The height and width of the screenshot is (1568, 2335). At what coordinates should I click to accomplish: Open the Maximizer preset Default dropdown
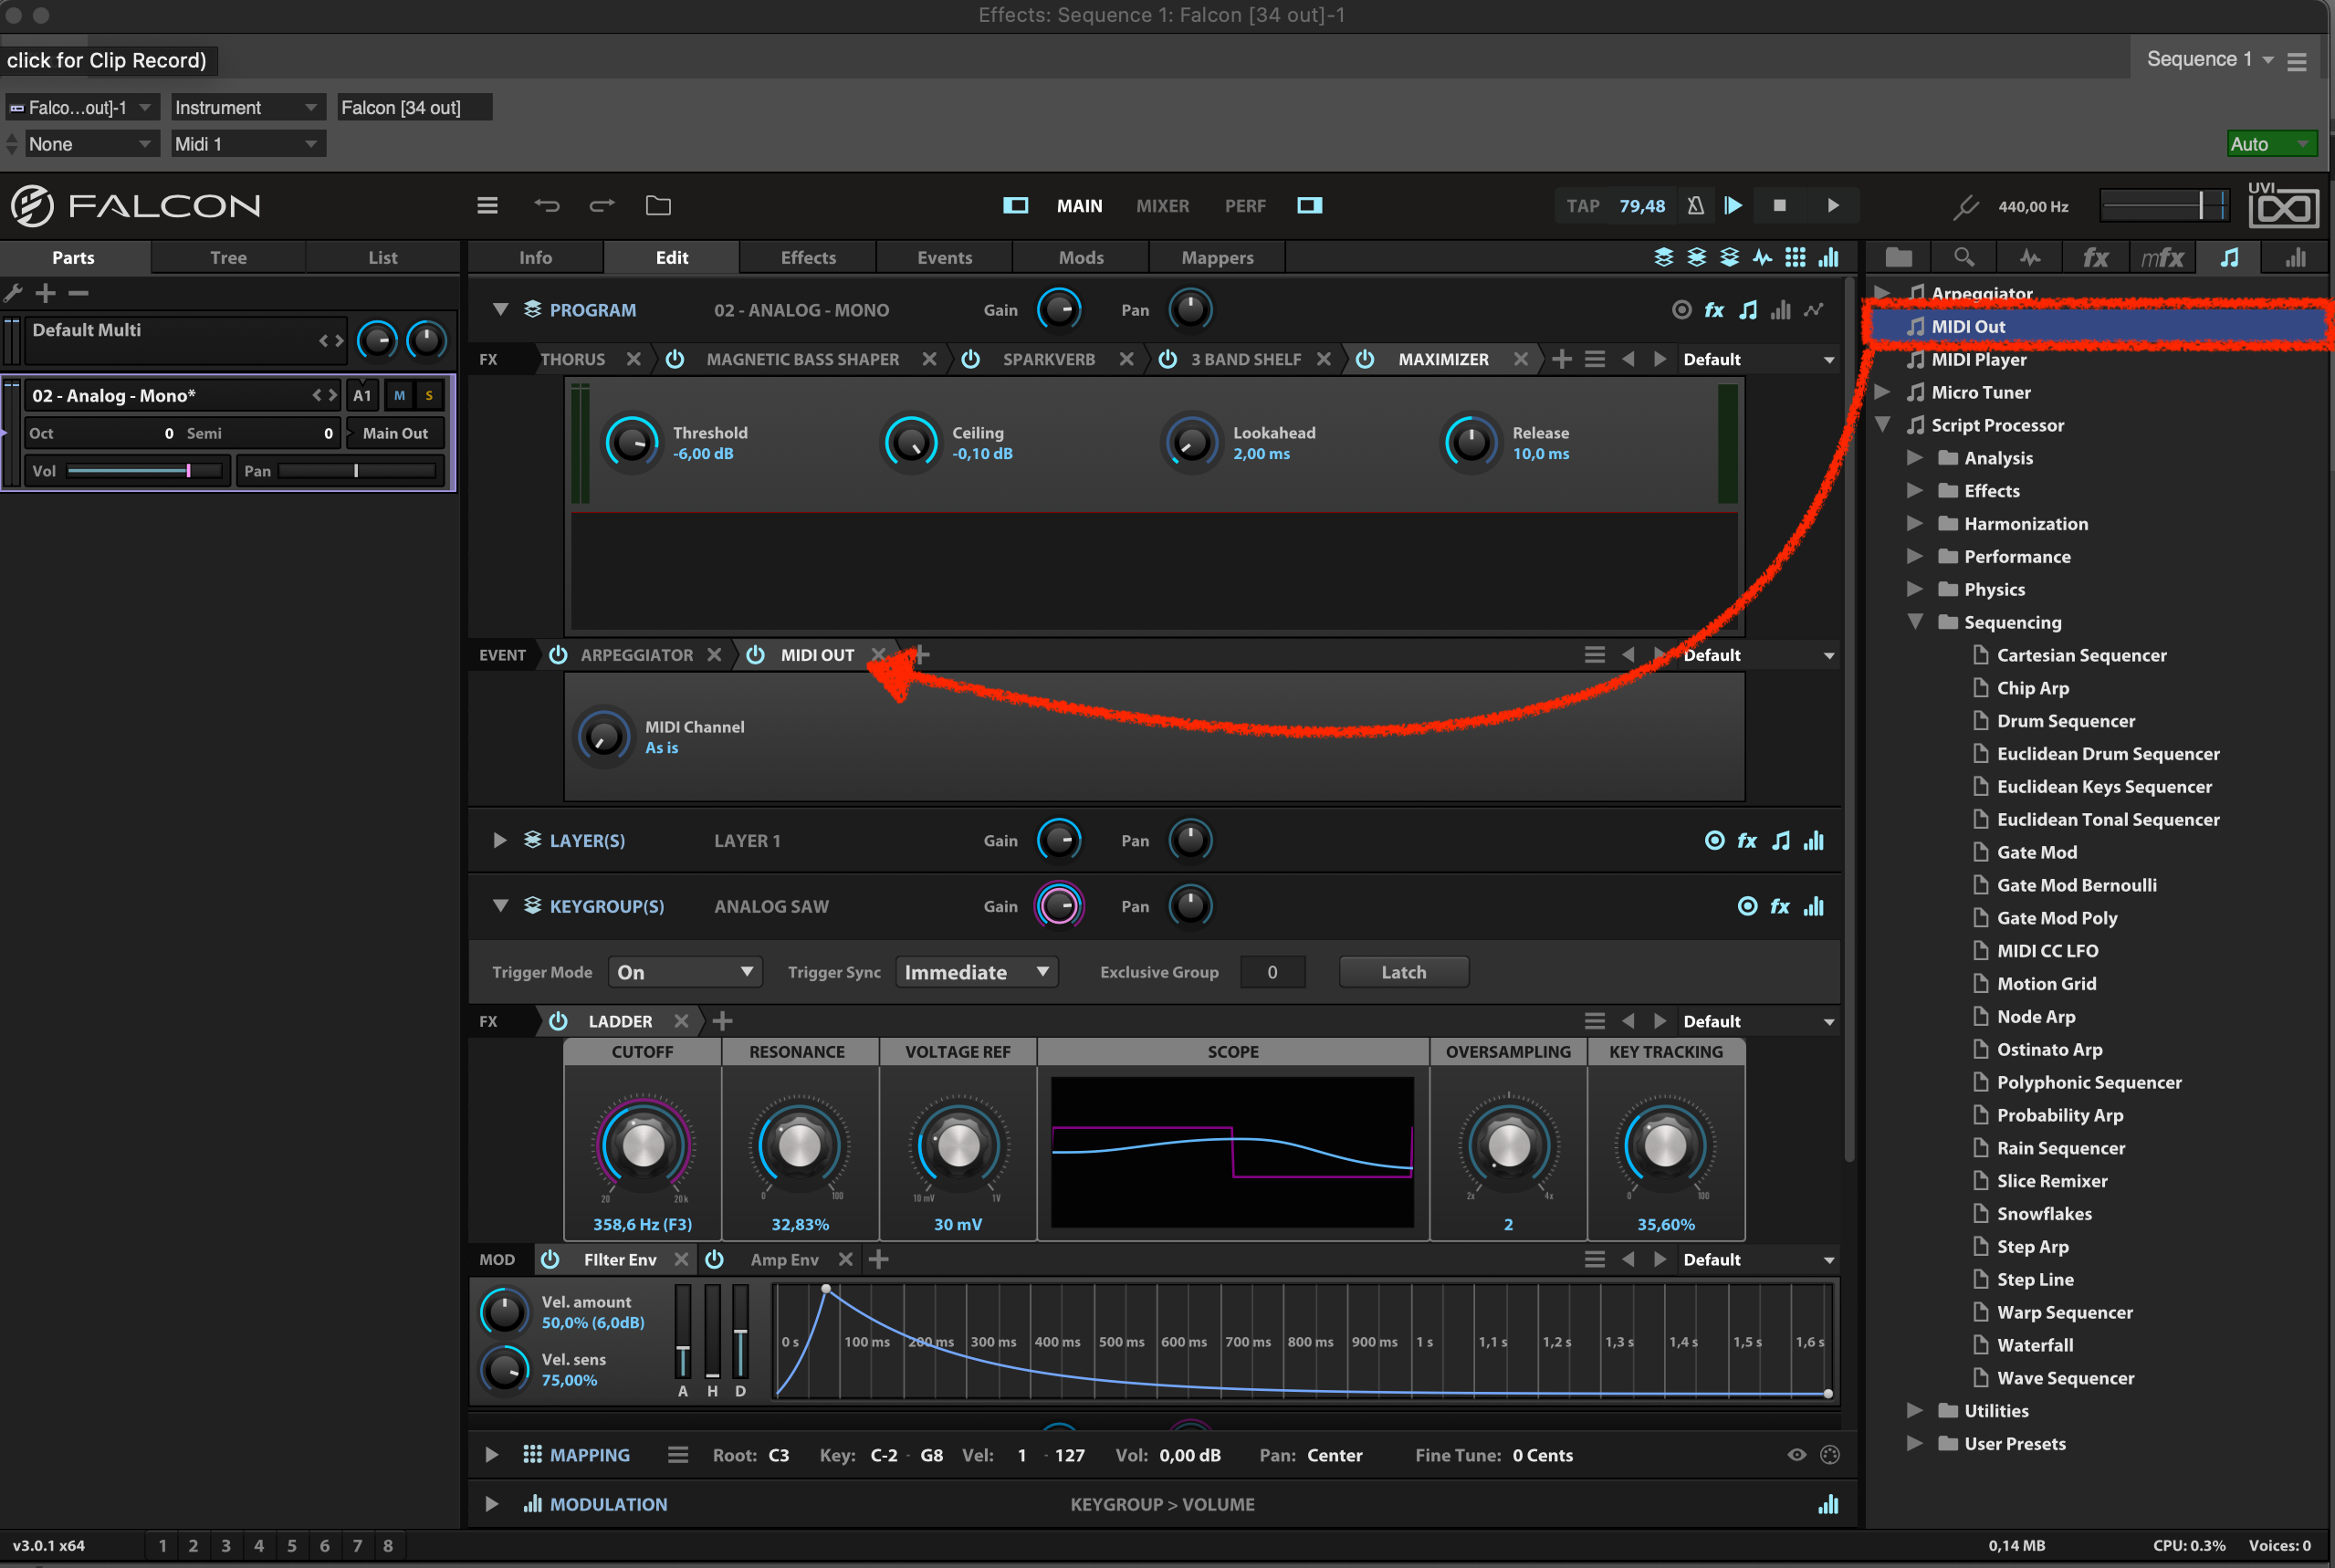[x=1758, y=359]
